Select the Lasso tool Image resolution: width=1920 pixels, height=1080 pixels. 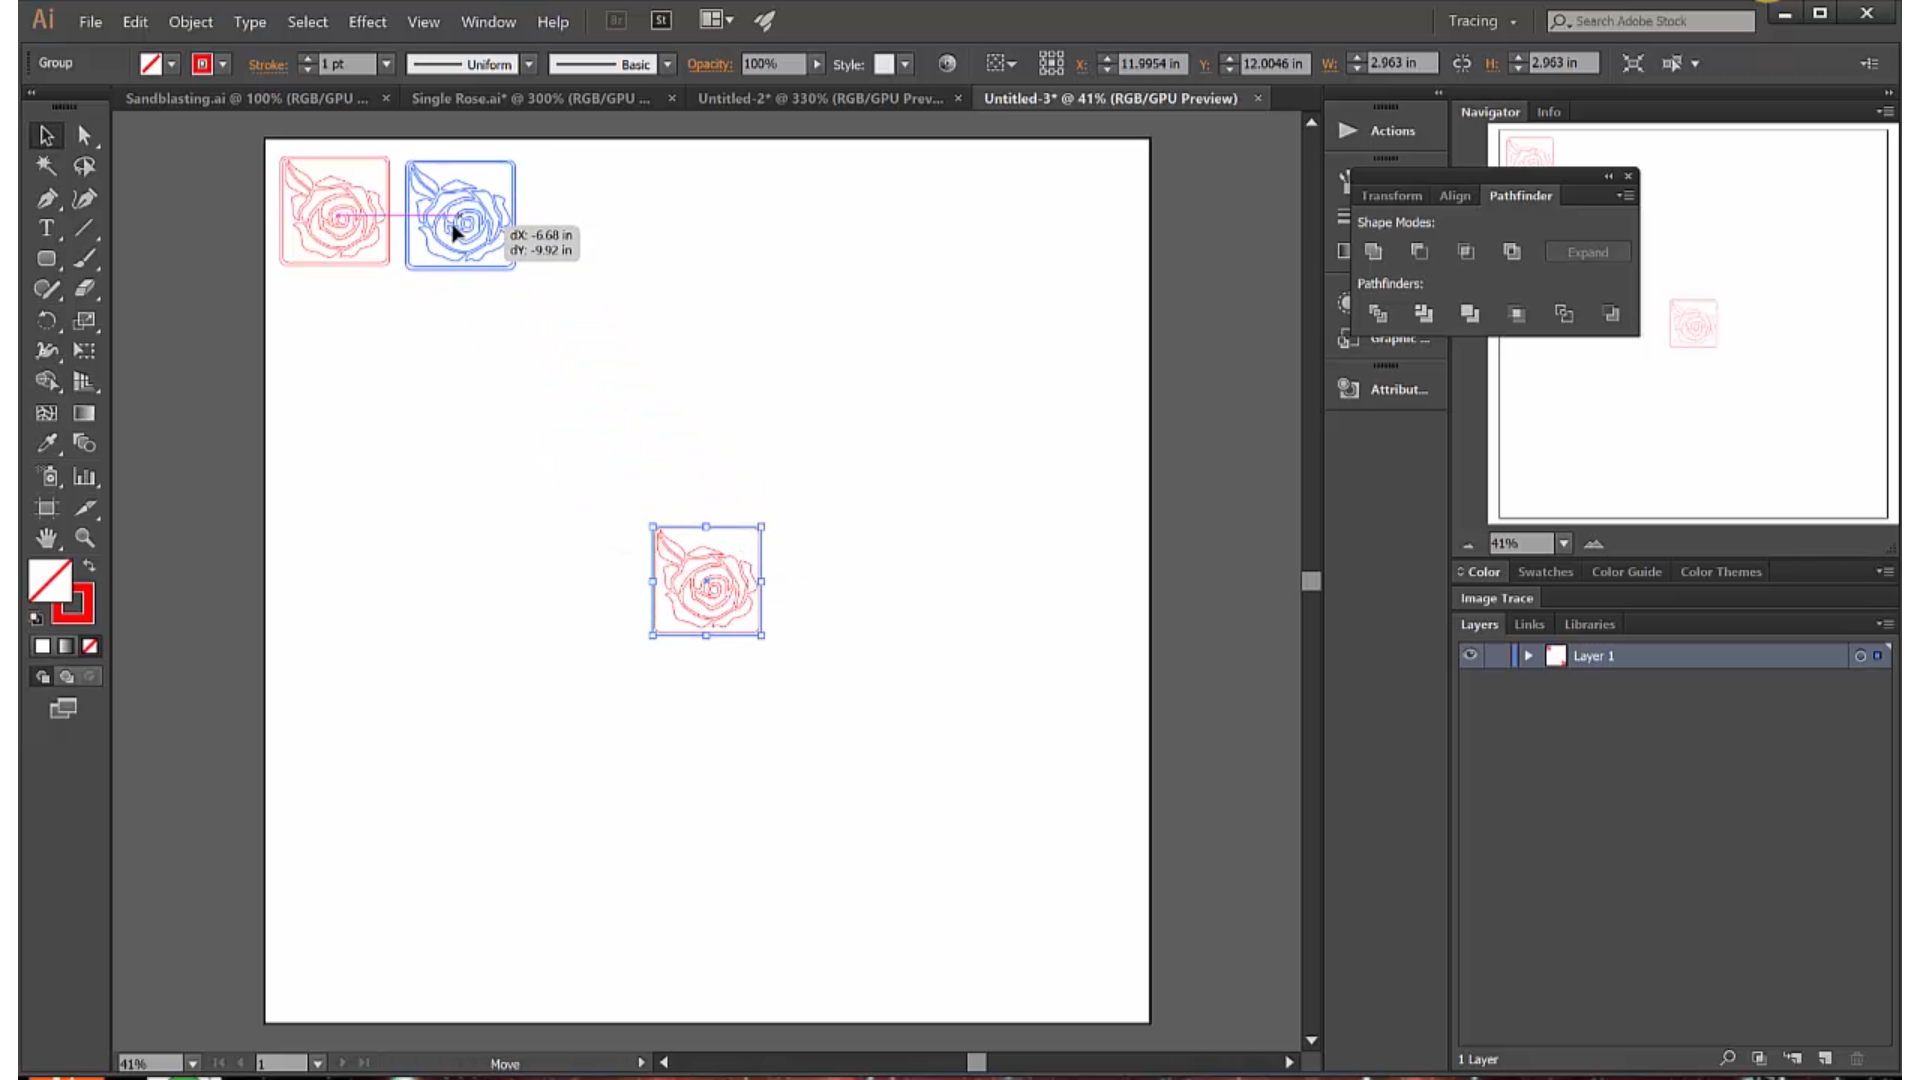(84, 166)
